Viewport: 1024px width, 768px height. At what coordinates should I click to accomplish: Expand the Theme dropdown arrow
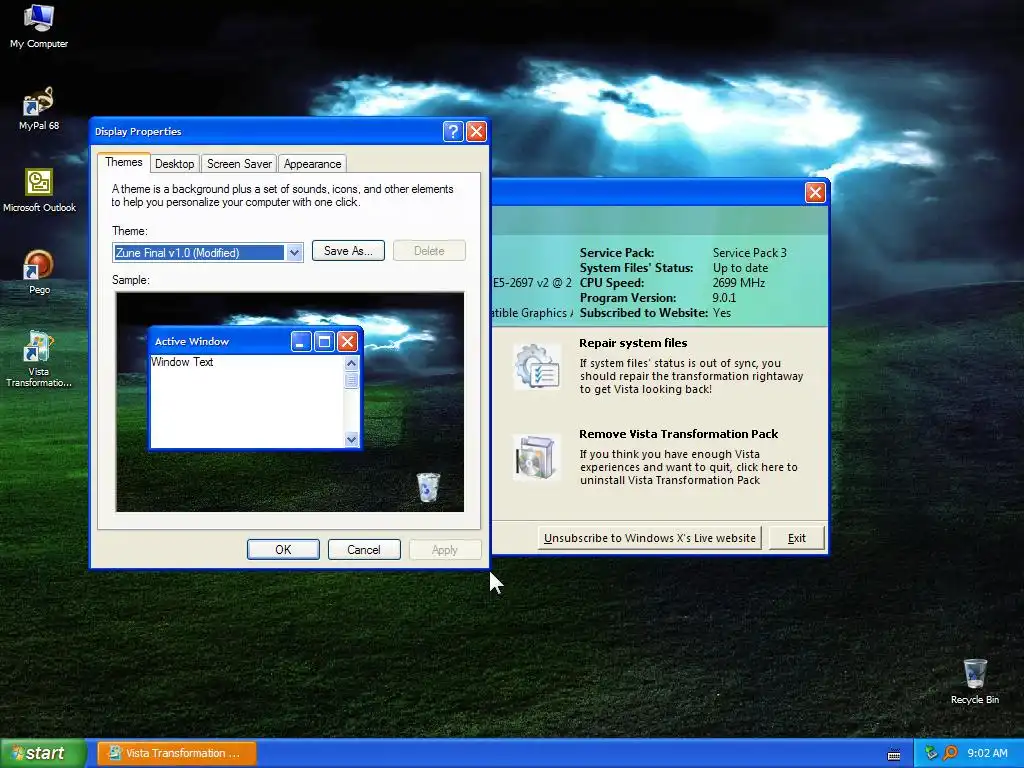coord(294,253)
